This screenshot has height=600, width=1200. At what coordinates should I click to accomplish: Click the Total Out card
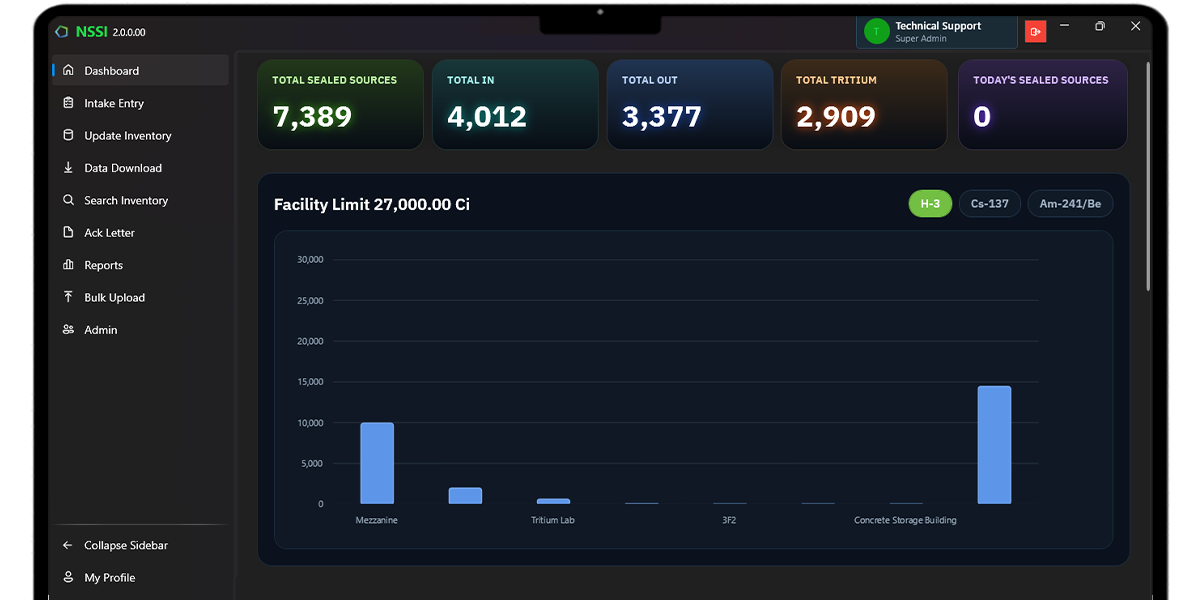point(690,105)
